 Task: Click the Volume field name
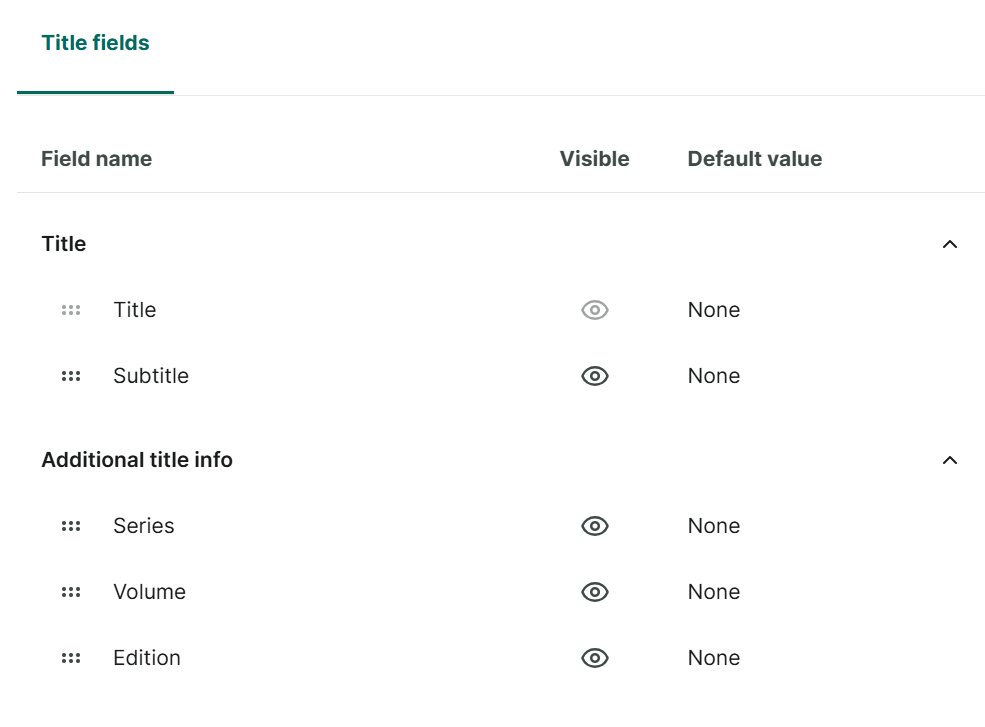click(150, 592)
